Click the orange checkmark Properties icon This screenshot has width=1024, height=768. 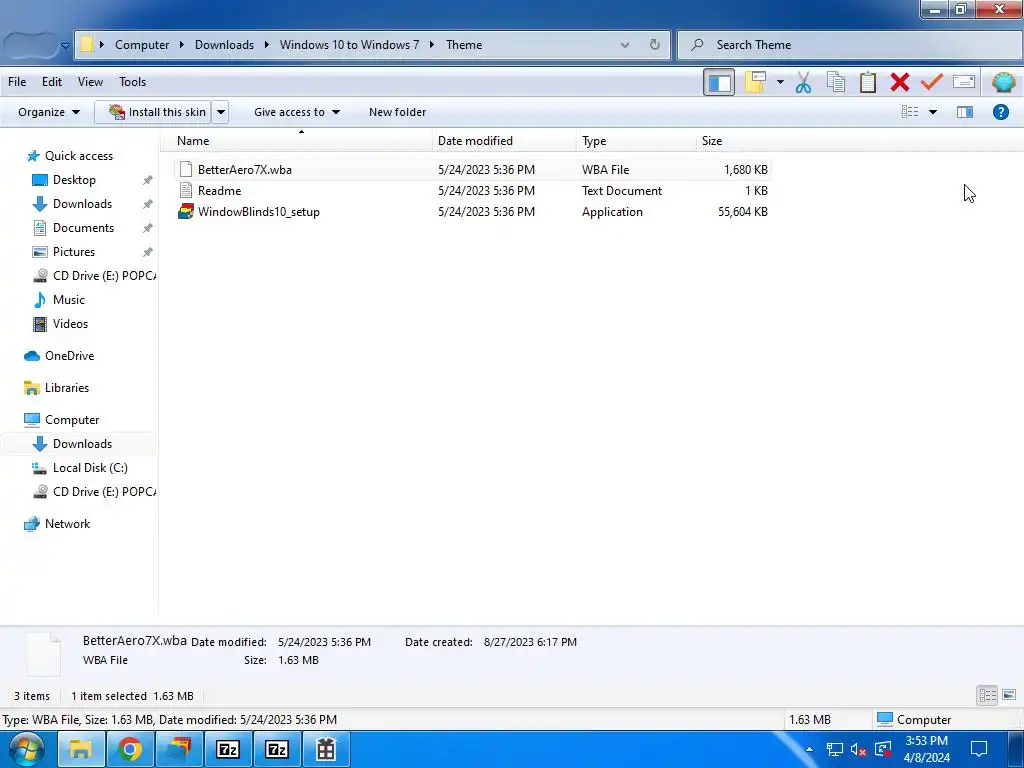point(932,82)
